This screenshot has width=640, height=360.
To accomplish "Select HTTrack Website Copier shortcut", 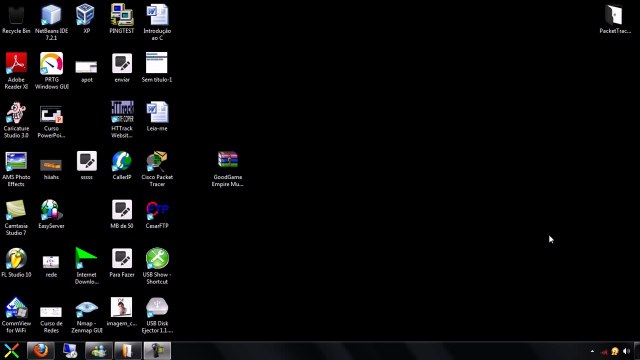I will (122, 120).
